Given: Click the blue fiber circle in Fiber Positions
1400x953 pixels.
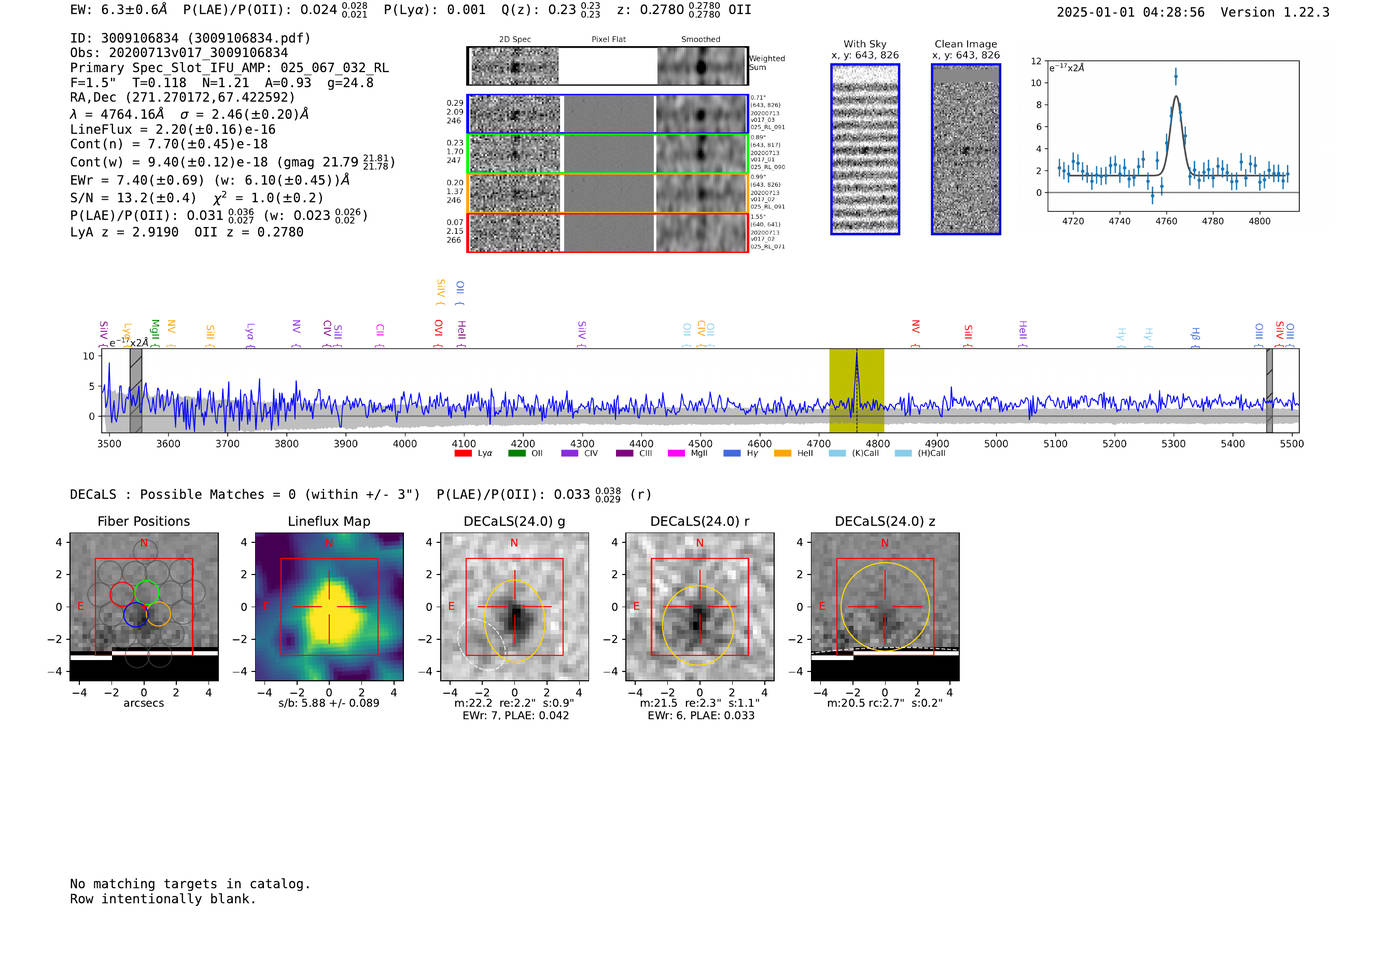Looking at the screenshot, I should (136, 615).
